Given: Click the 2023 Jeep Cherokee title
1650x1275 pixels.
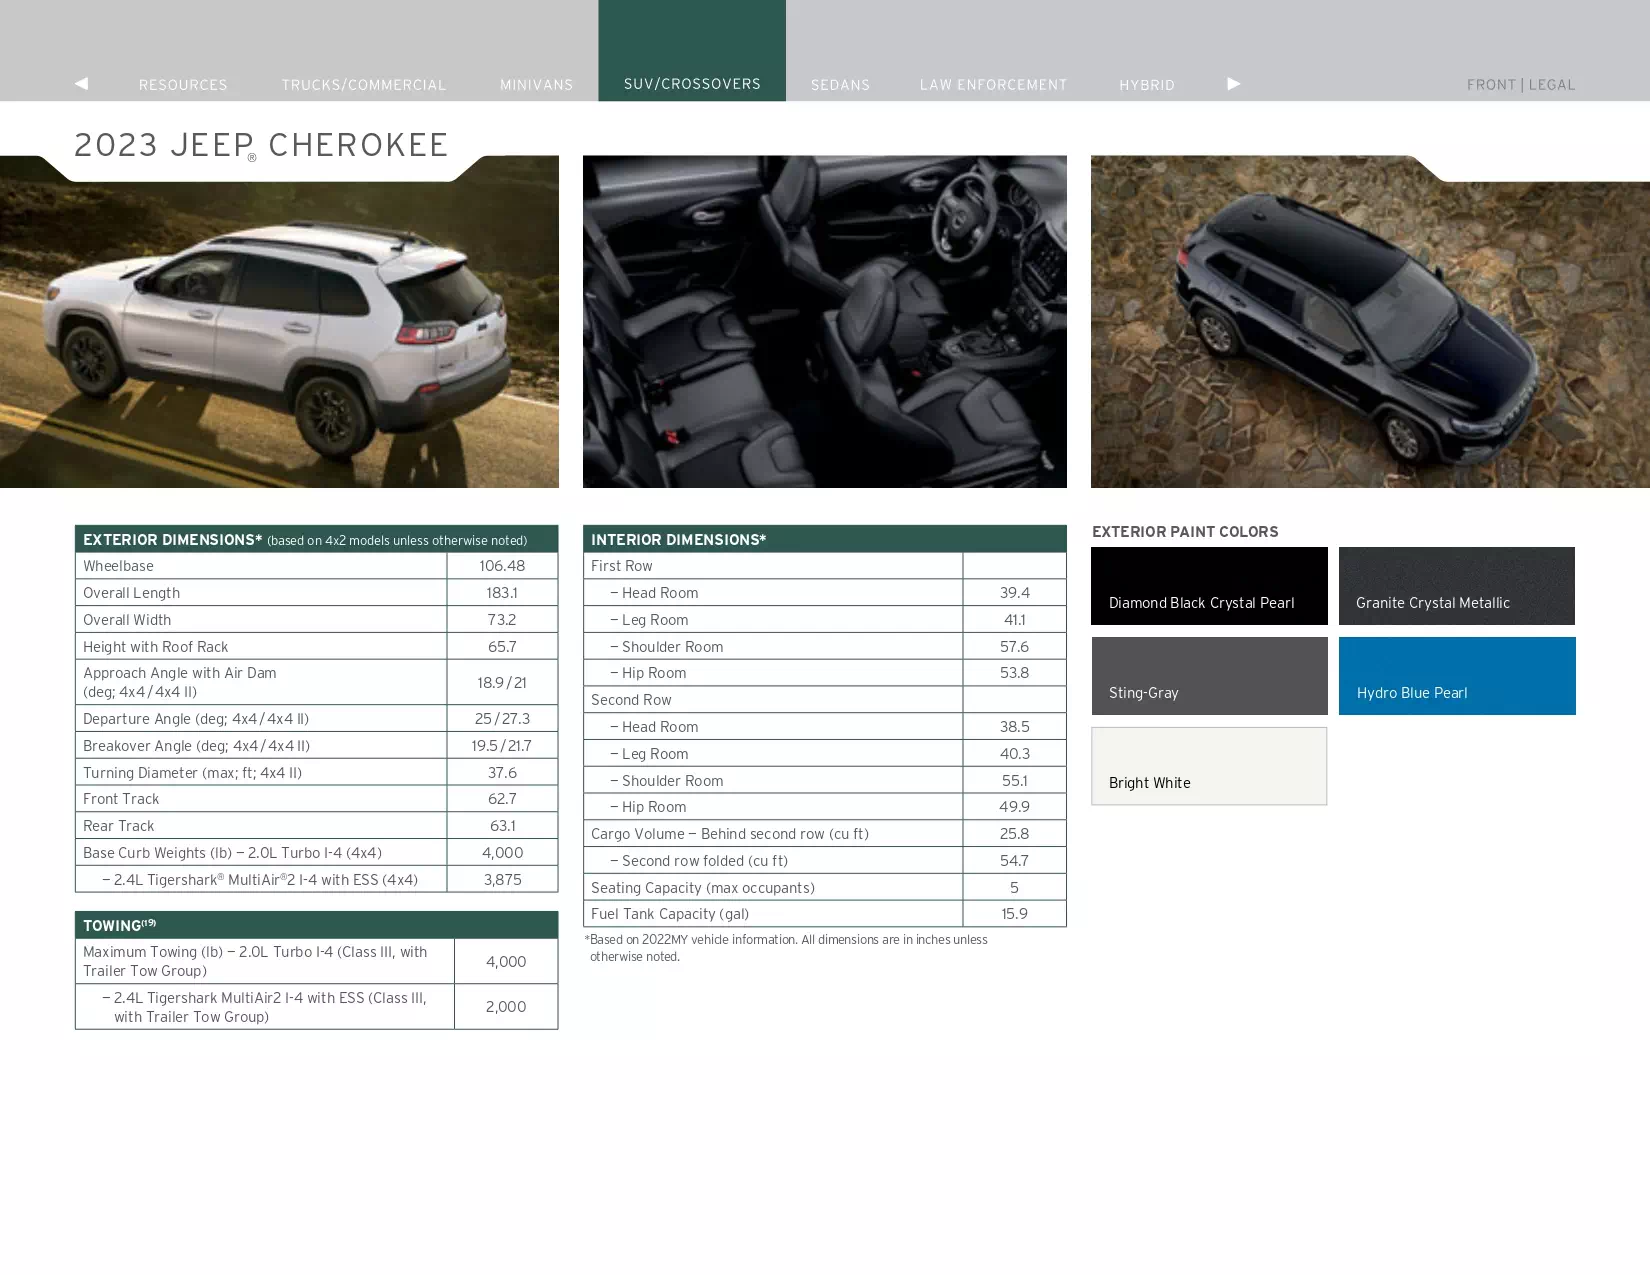Looking at the screenshot, I should point(261,145).
